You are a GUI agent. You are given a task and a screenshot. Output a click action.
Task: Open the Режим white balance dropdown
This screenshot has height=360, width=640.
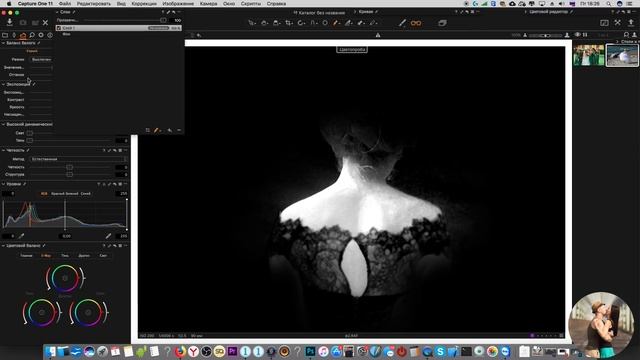41,60
